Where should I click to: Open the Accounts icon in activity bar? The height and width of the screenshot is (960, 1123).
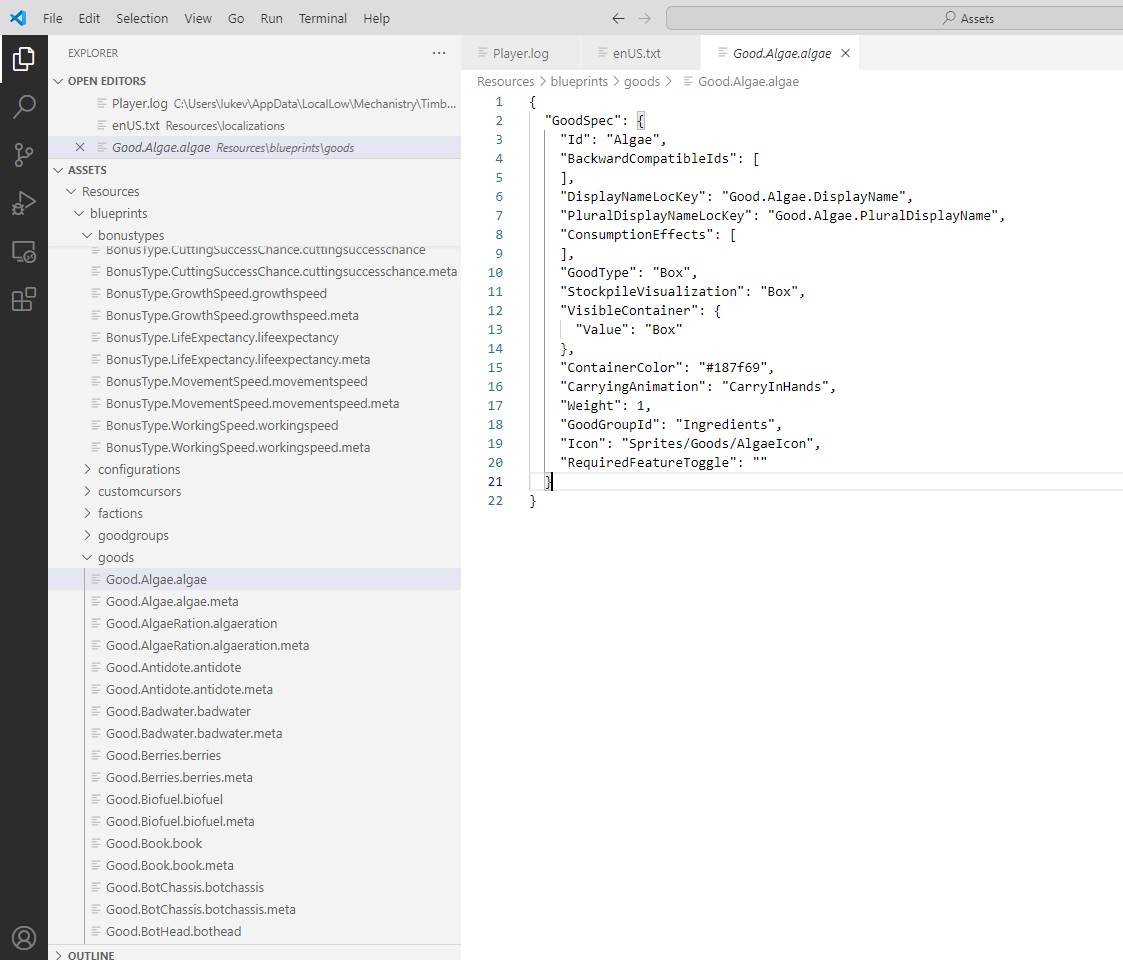click(24, 938)
